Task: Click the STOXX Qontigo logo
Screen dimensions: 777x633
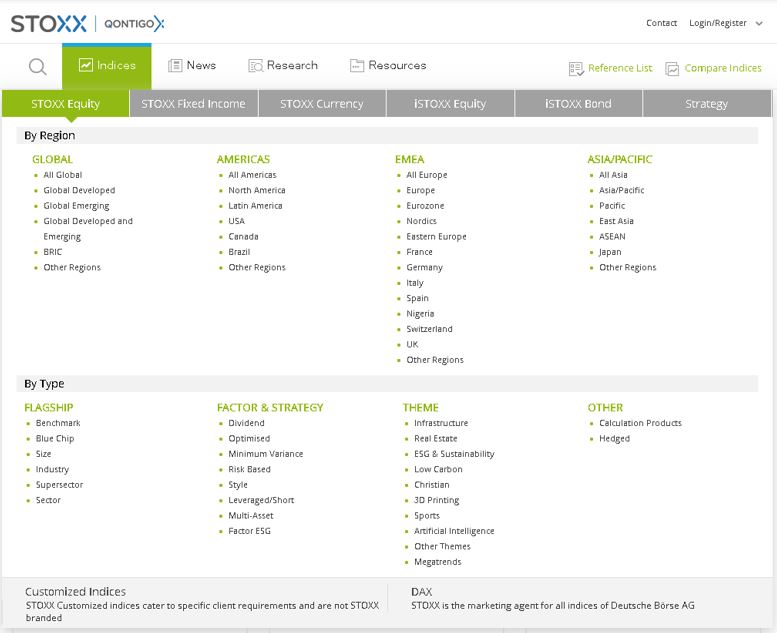Action: coord(88,23)
